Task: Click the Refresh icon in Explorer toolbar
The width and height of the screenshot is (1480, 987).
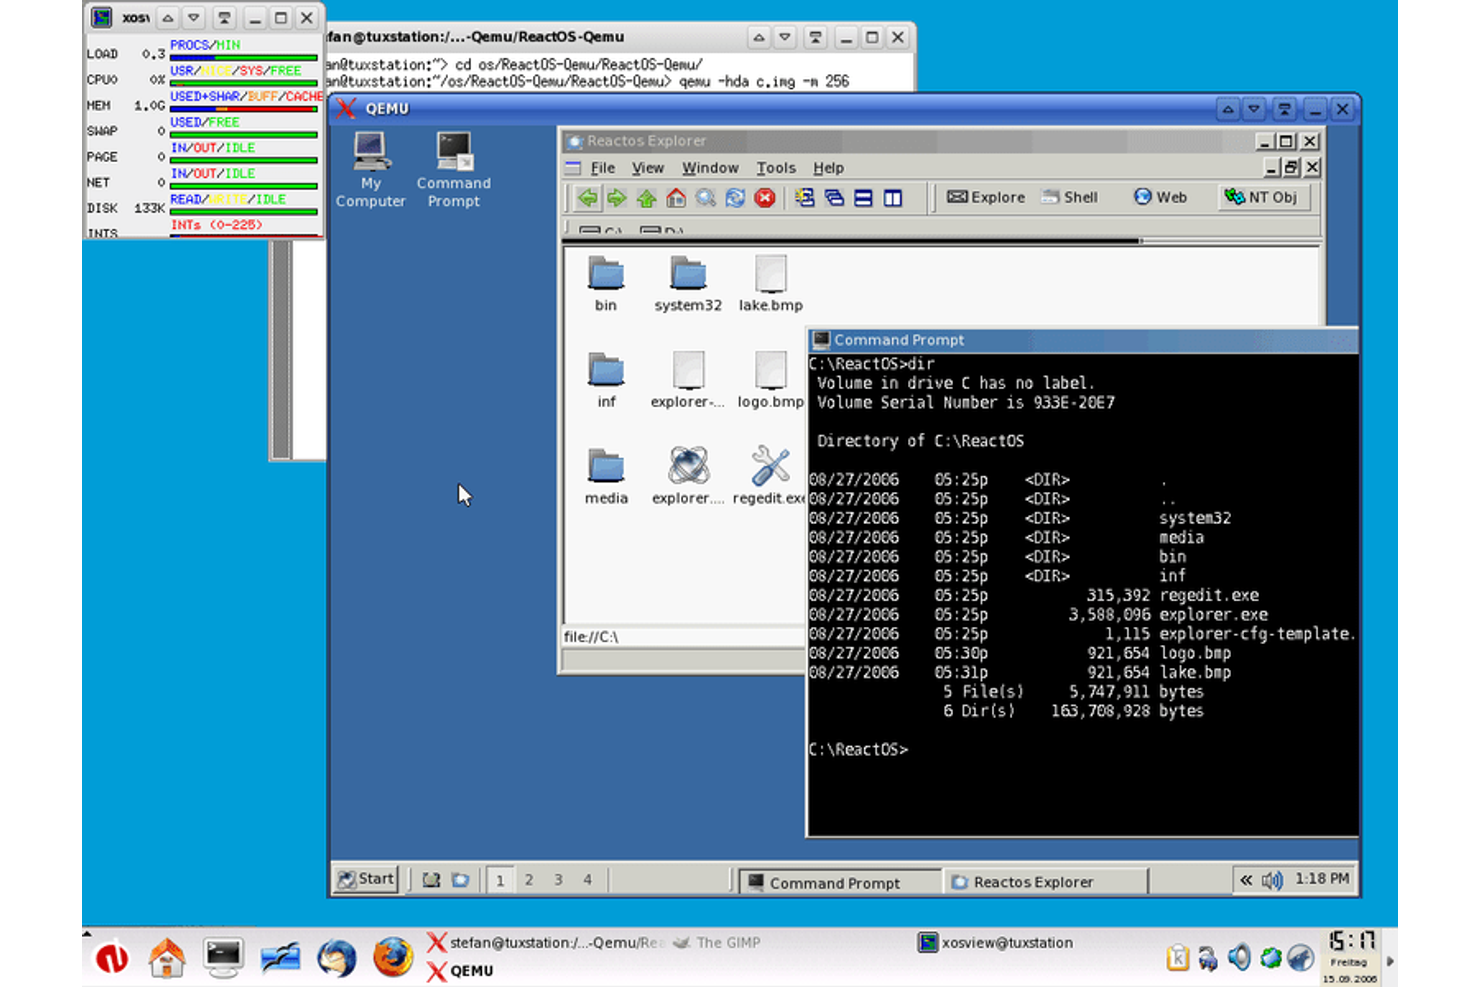Action: pyautogui.click(x=735, y=198)
